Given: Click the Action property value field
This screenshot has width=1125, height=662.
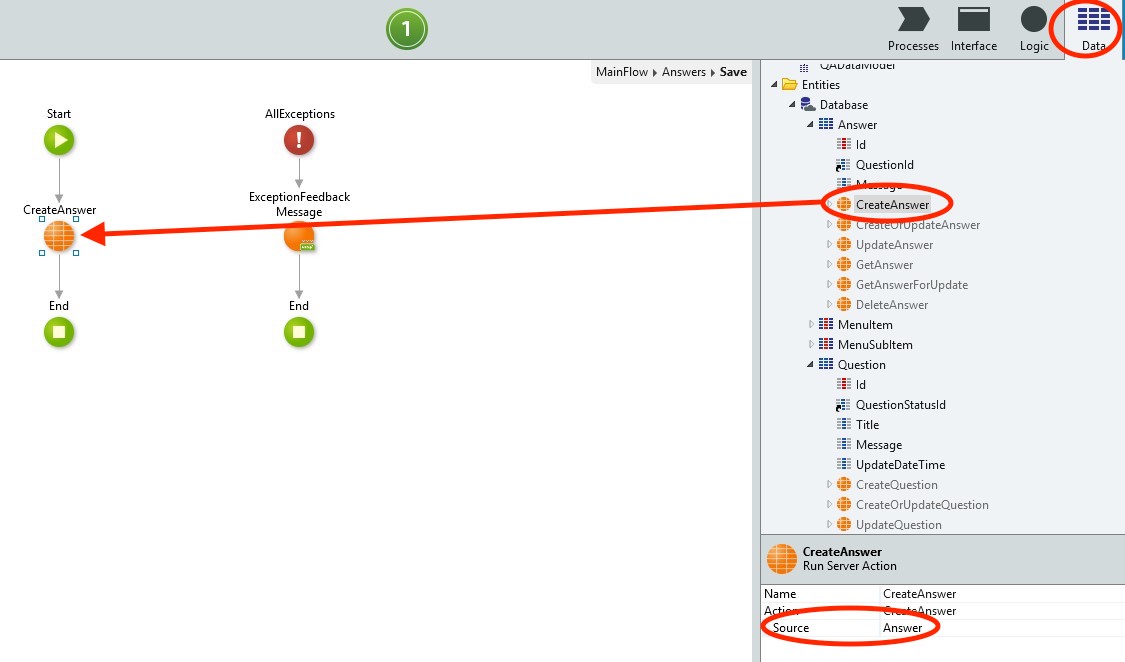Looking at the screenshot, I should (1002, 611).
